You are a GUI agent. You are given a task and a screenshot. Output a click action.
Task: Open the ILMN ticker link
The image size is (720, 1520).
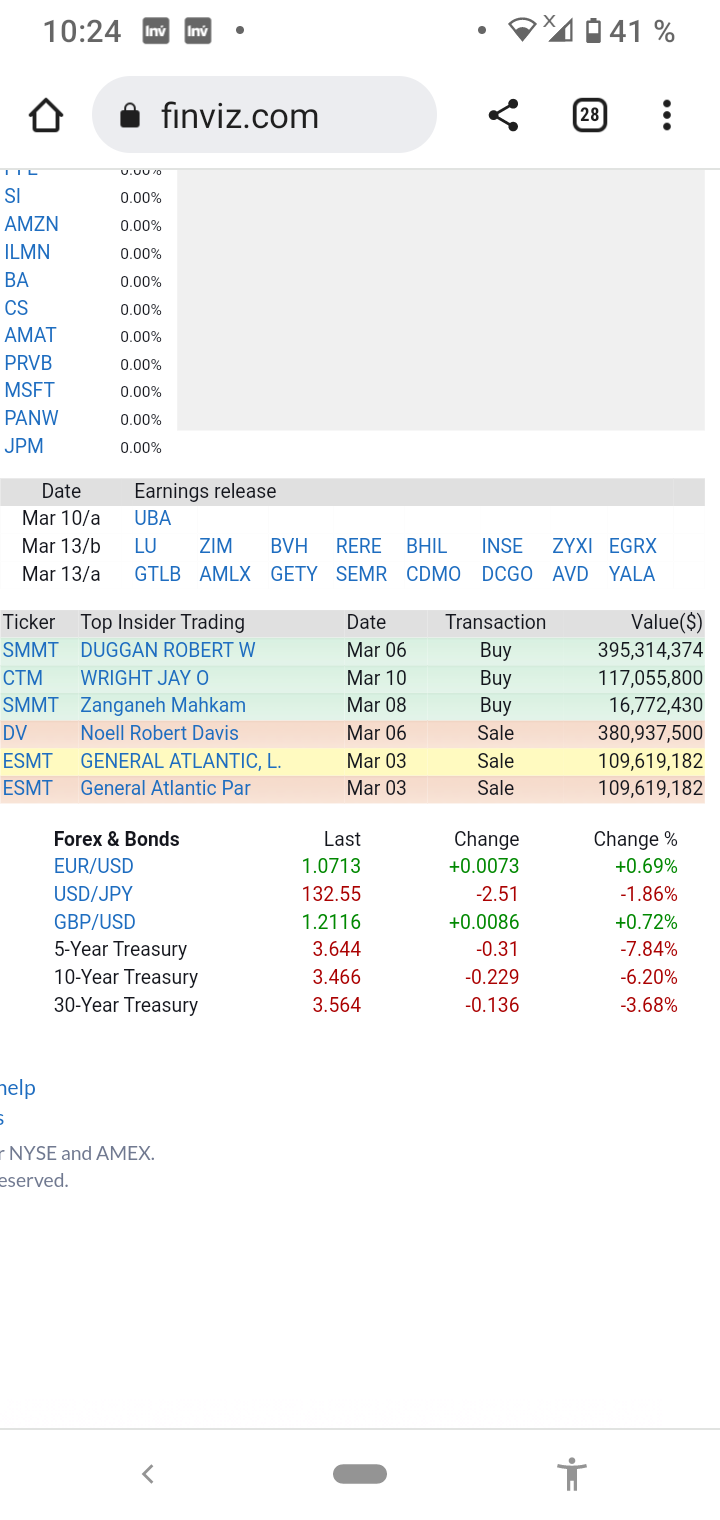point(27,253)
